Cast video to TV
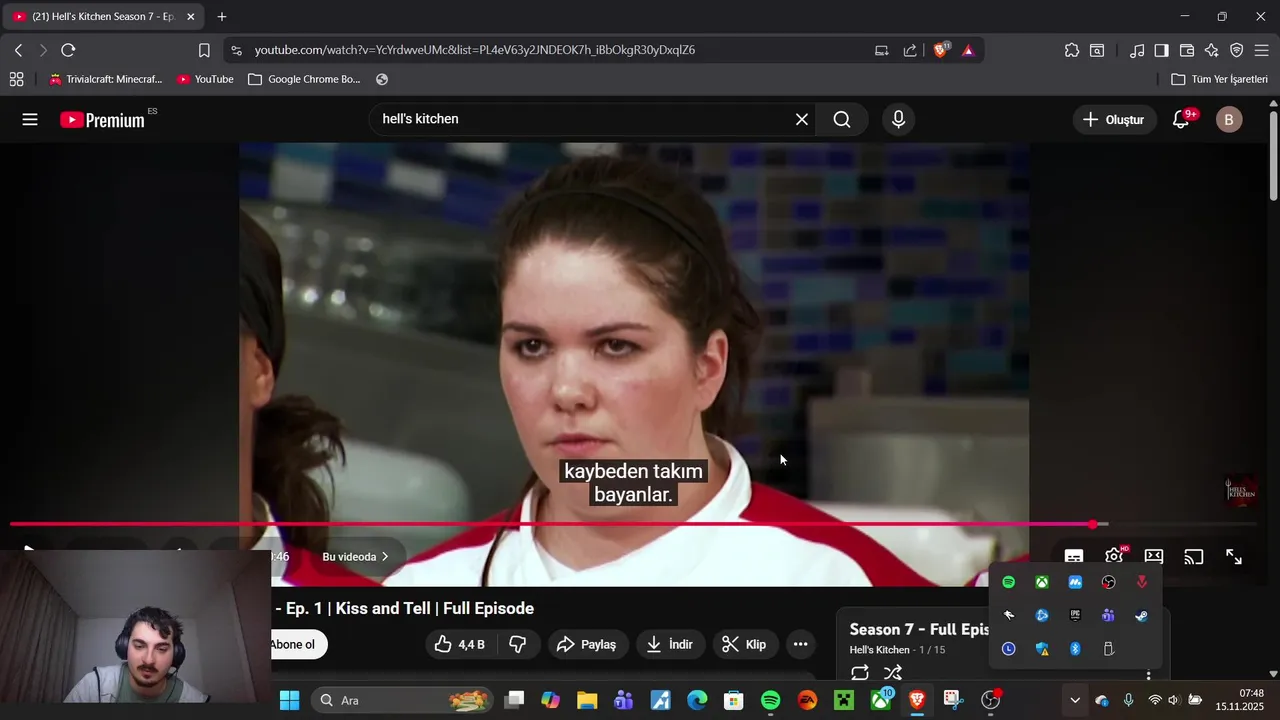1280x720 pixels. [x=1194, y=557]
